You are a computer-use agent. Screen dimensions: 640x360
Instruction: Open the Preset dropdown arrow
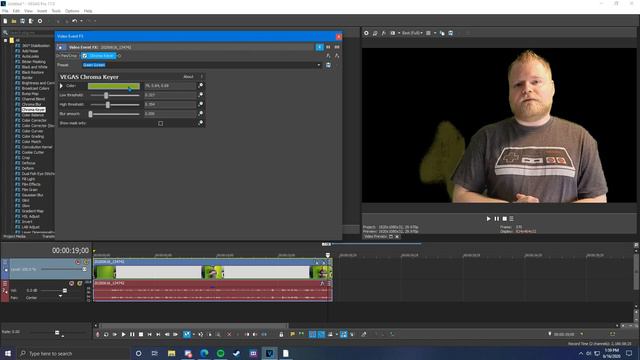click(319, 65)
